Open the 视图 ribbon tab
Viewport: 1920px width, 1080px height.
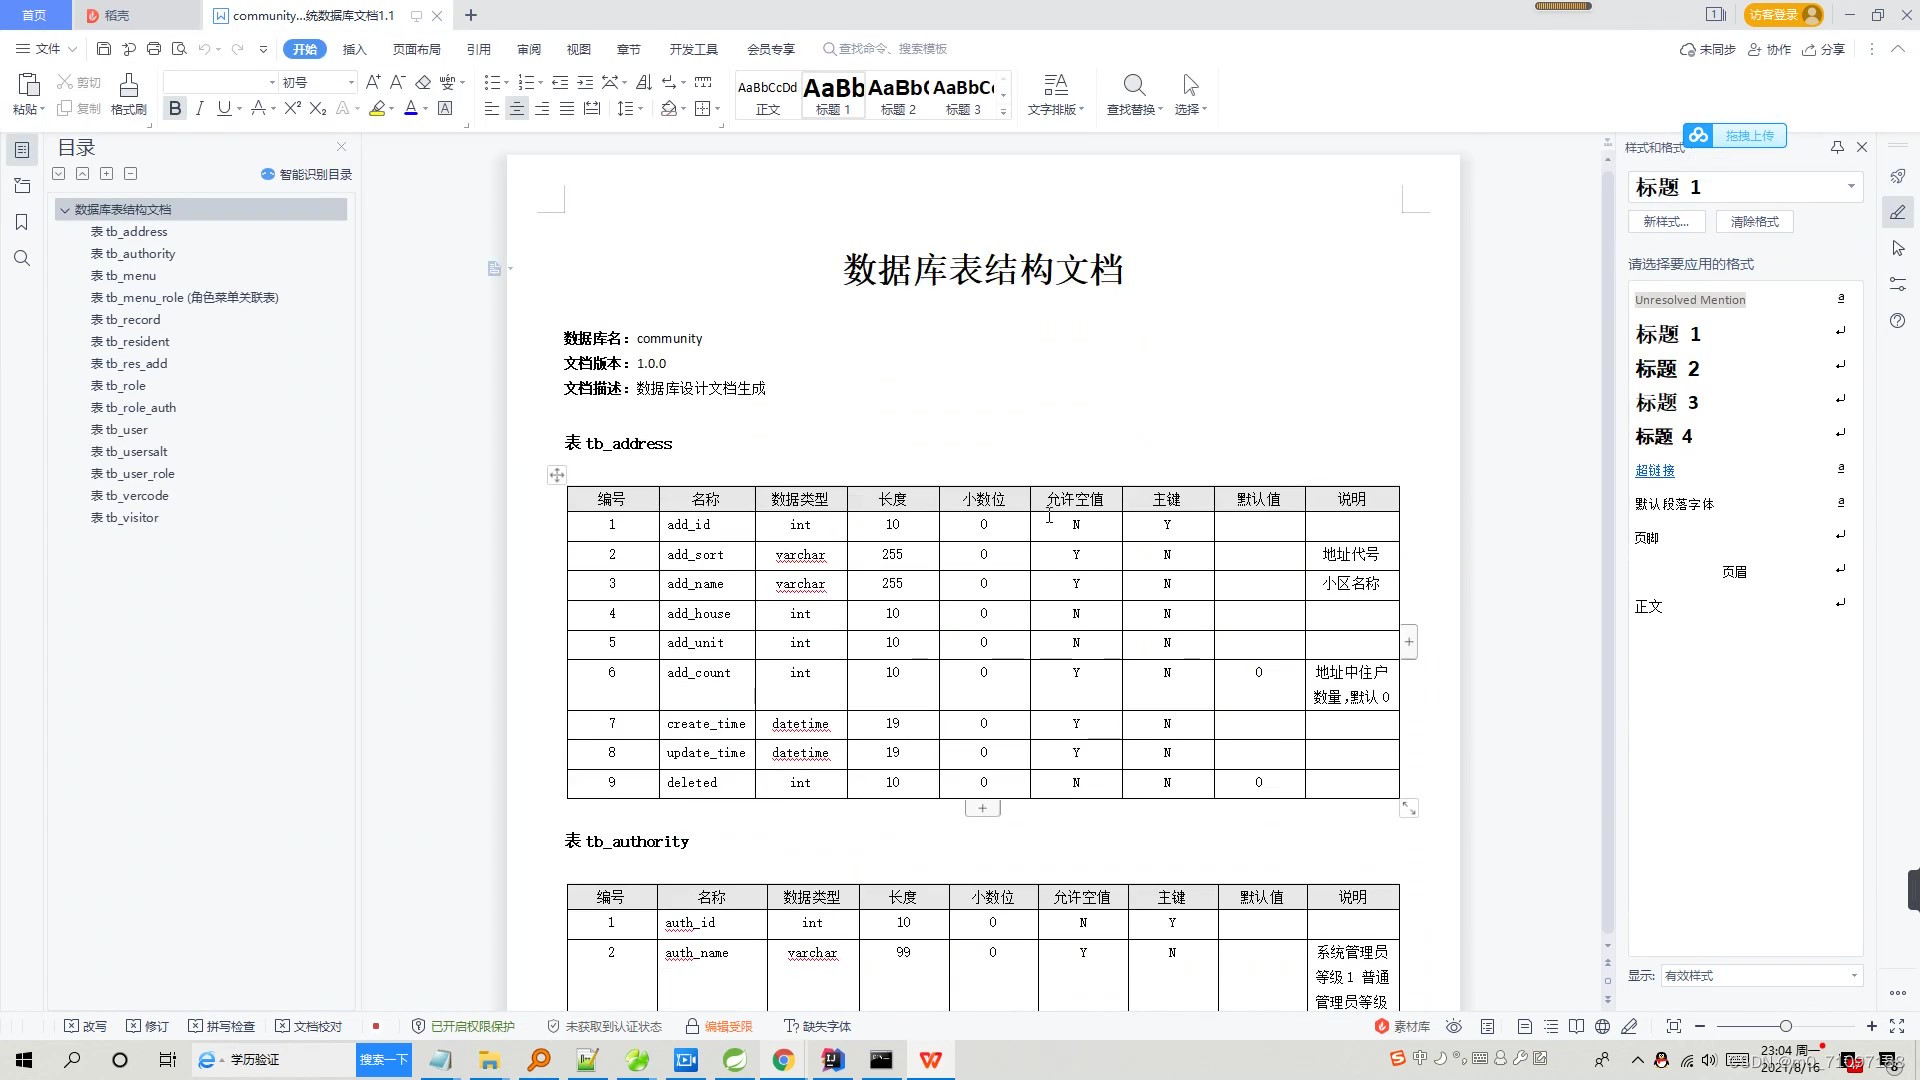[578, 48]
